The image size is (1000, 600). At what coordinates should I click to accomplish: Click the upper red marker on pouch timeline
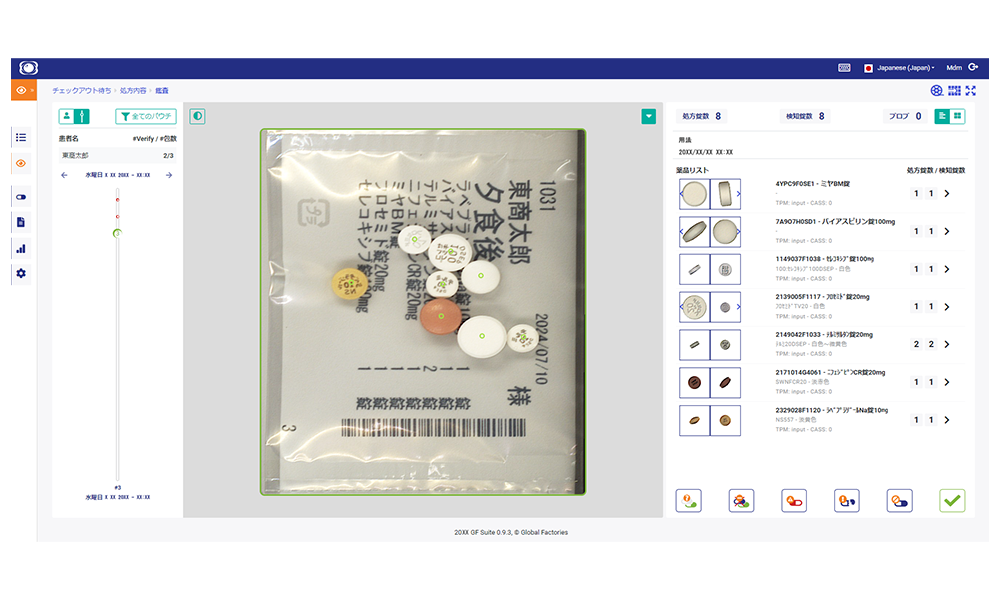117,200
